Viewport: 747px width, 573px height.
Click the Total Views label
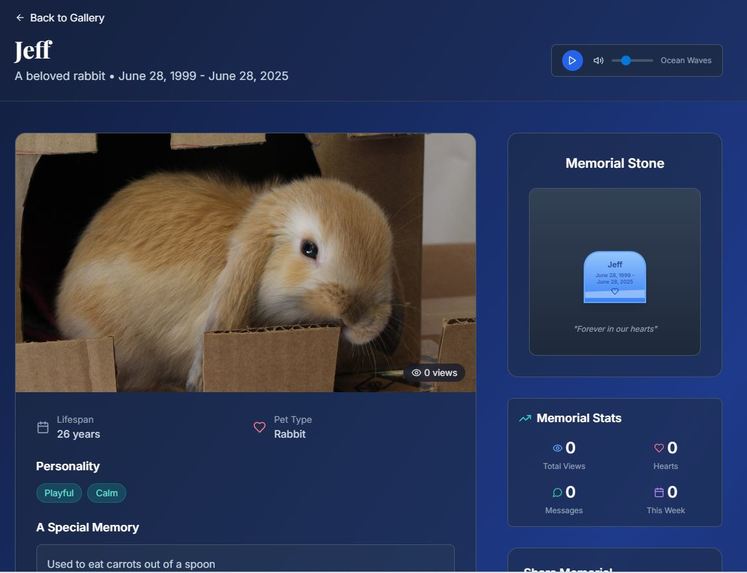(564, 466)
